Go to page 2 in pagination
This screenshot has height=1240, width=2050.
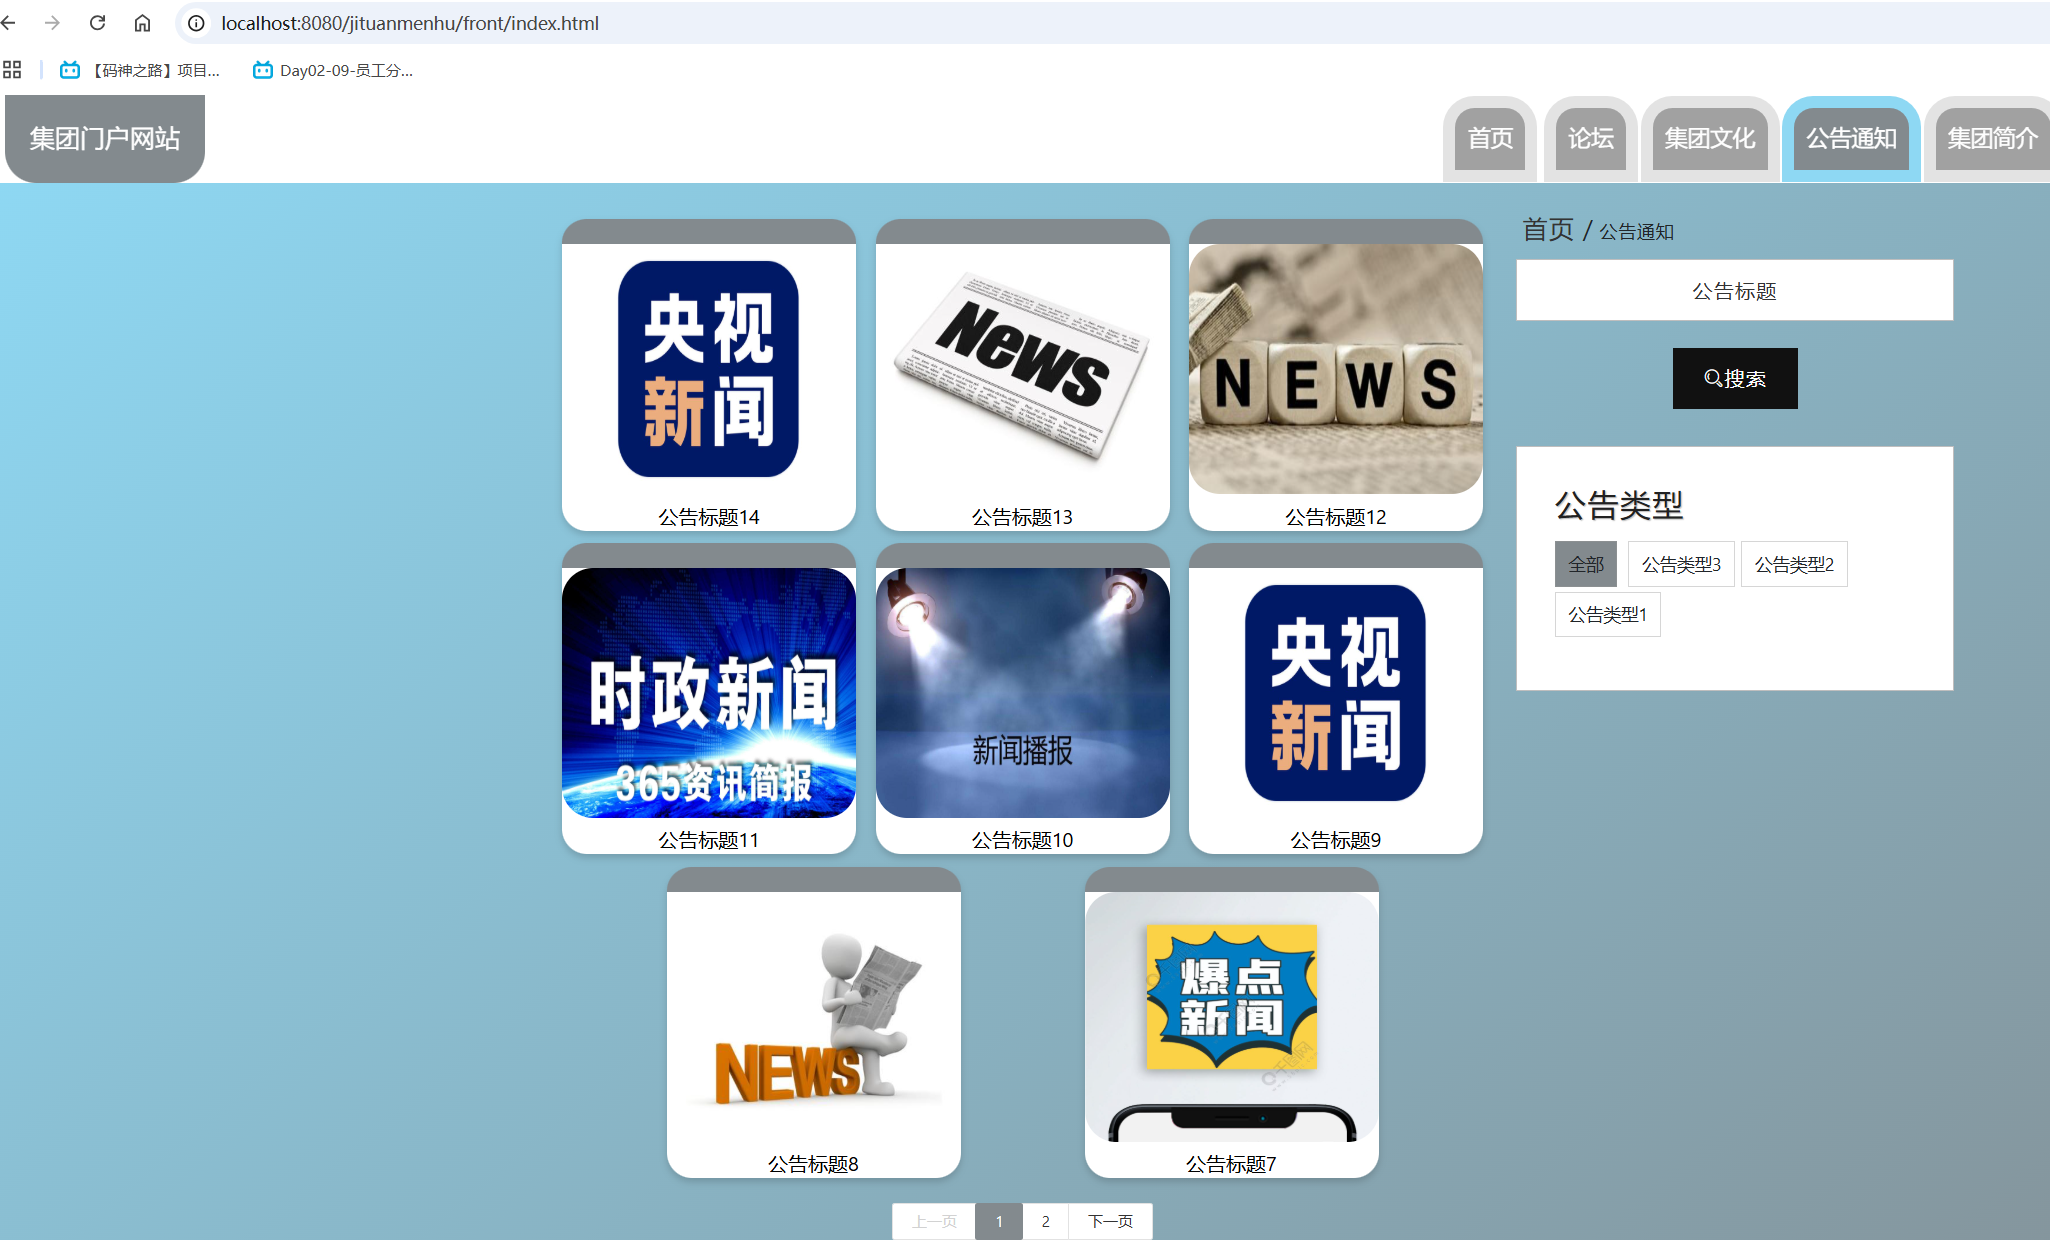pyautogui.click(x=1045, y=1221)
